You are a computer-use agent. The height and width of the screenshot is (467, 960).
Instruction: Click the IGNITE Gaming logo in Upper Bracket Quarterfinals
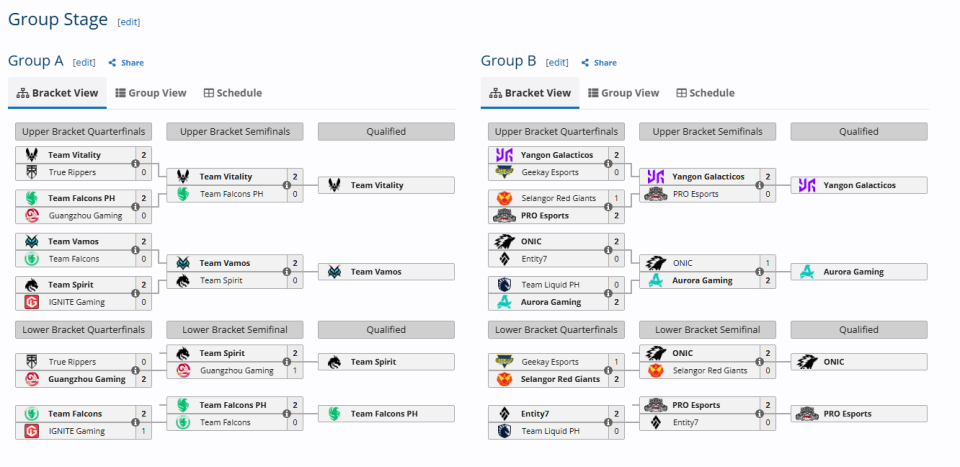pos(32,302)
